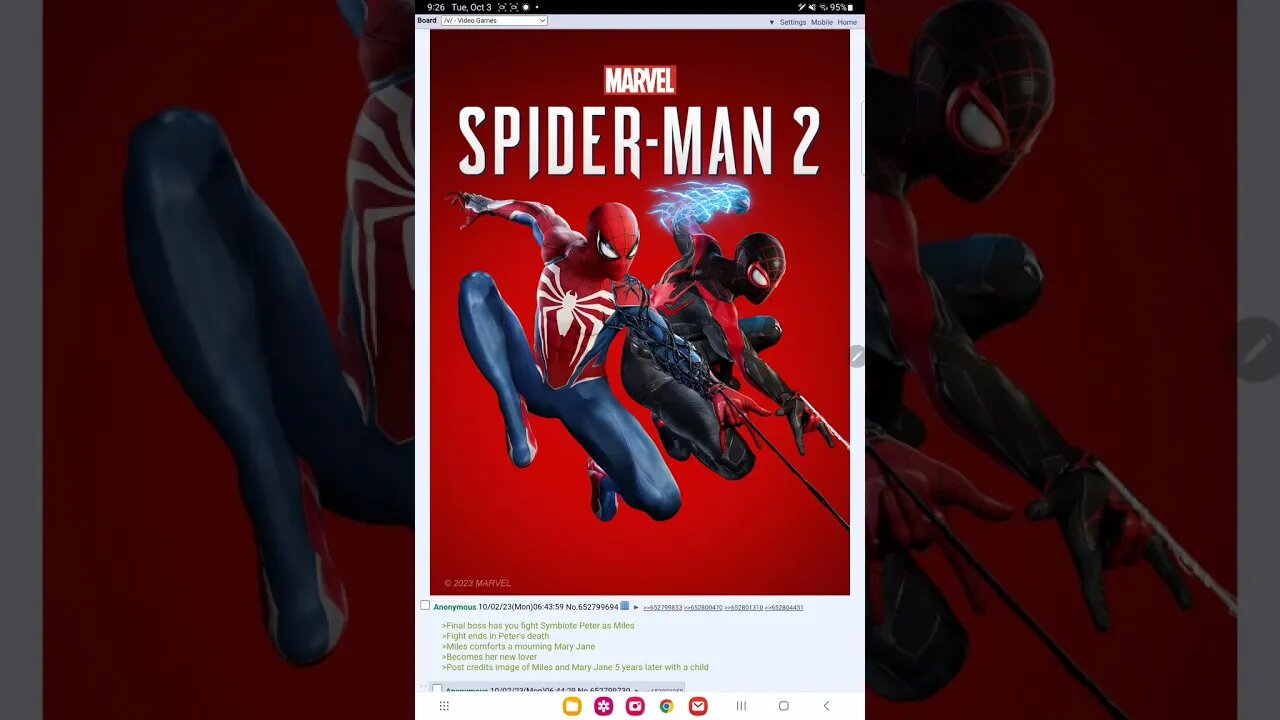Open the red email app in the dock
The image size is (1280, 720).
click(698, 706)
